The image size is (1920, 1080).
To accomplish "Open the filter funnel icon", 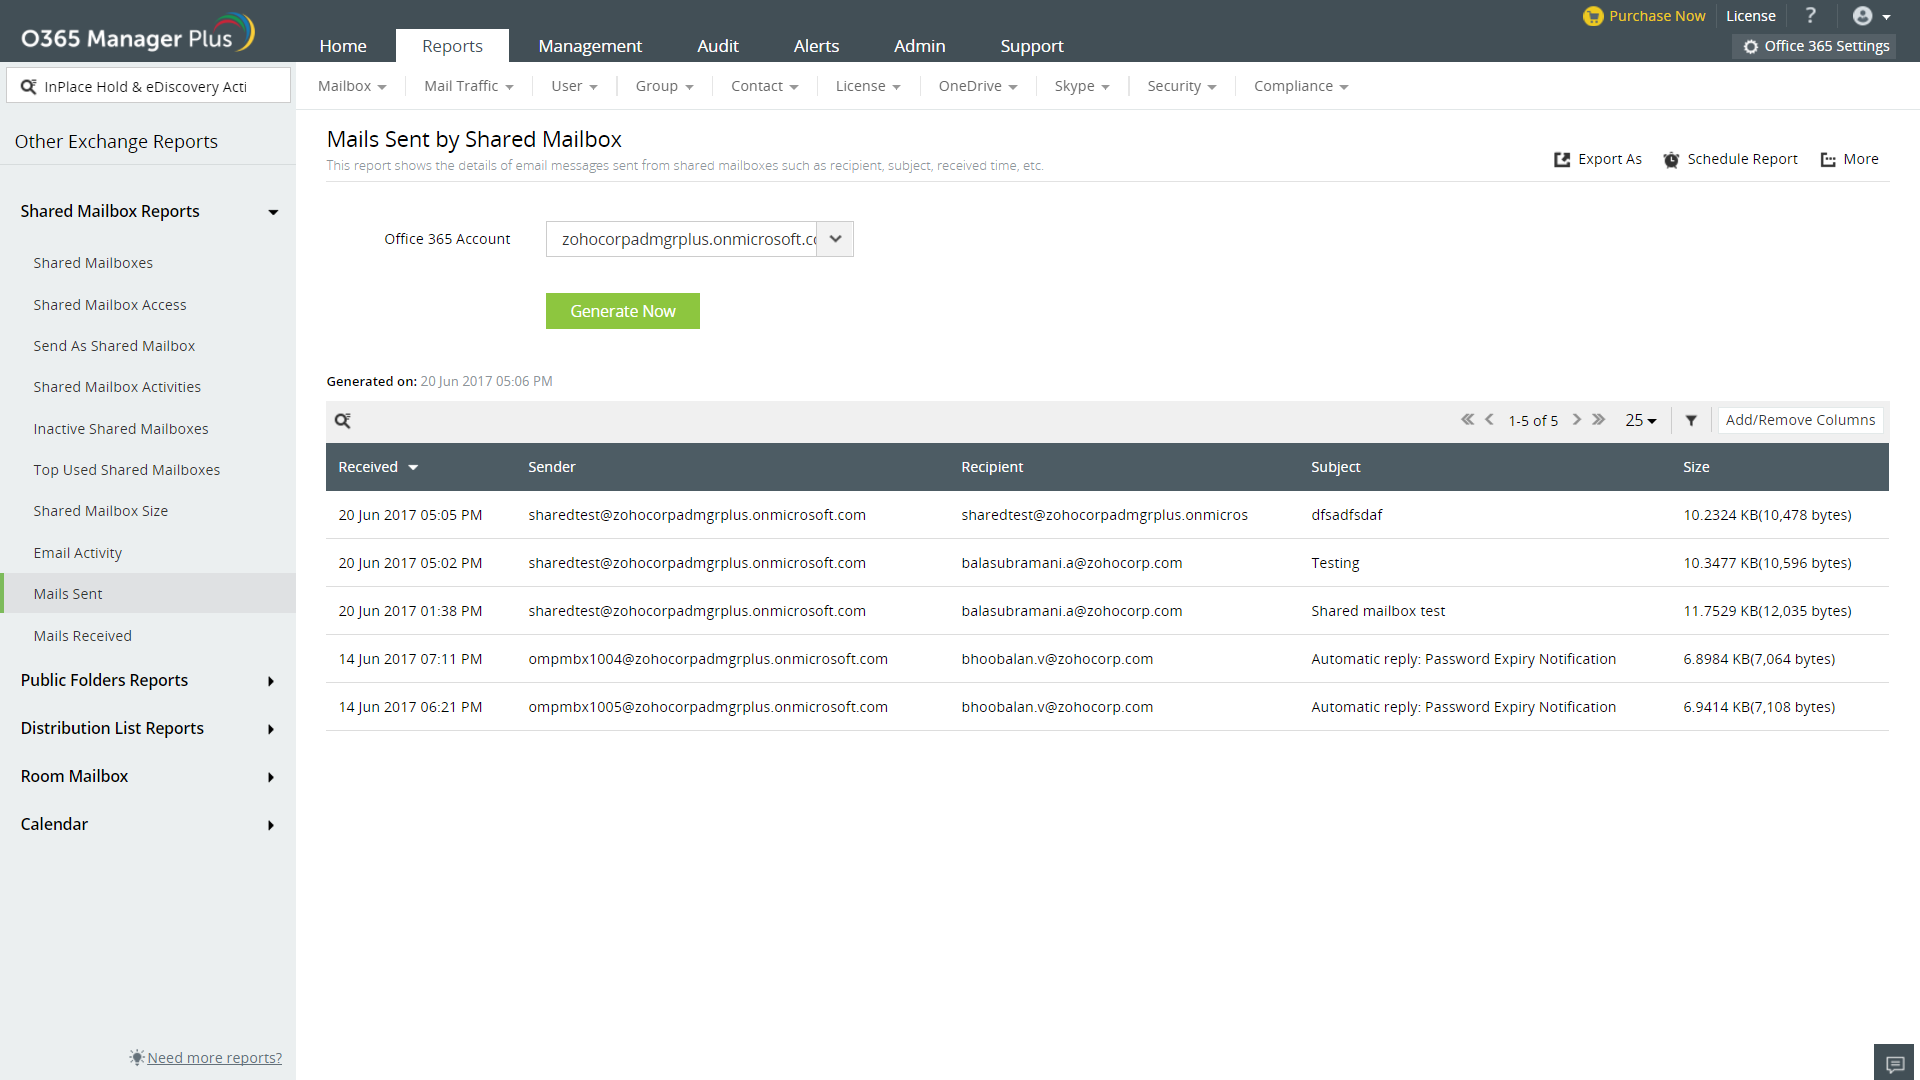I will pyautogui.click(x=1691, y=421).
